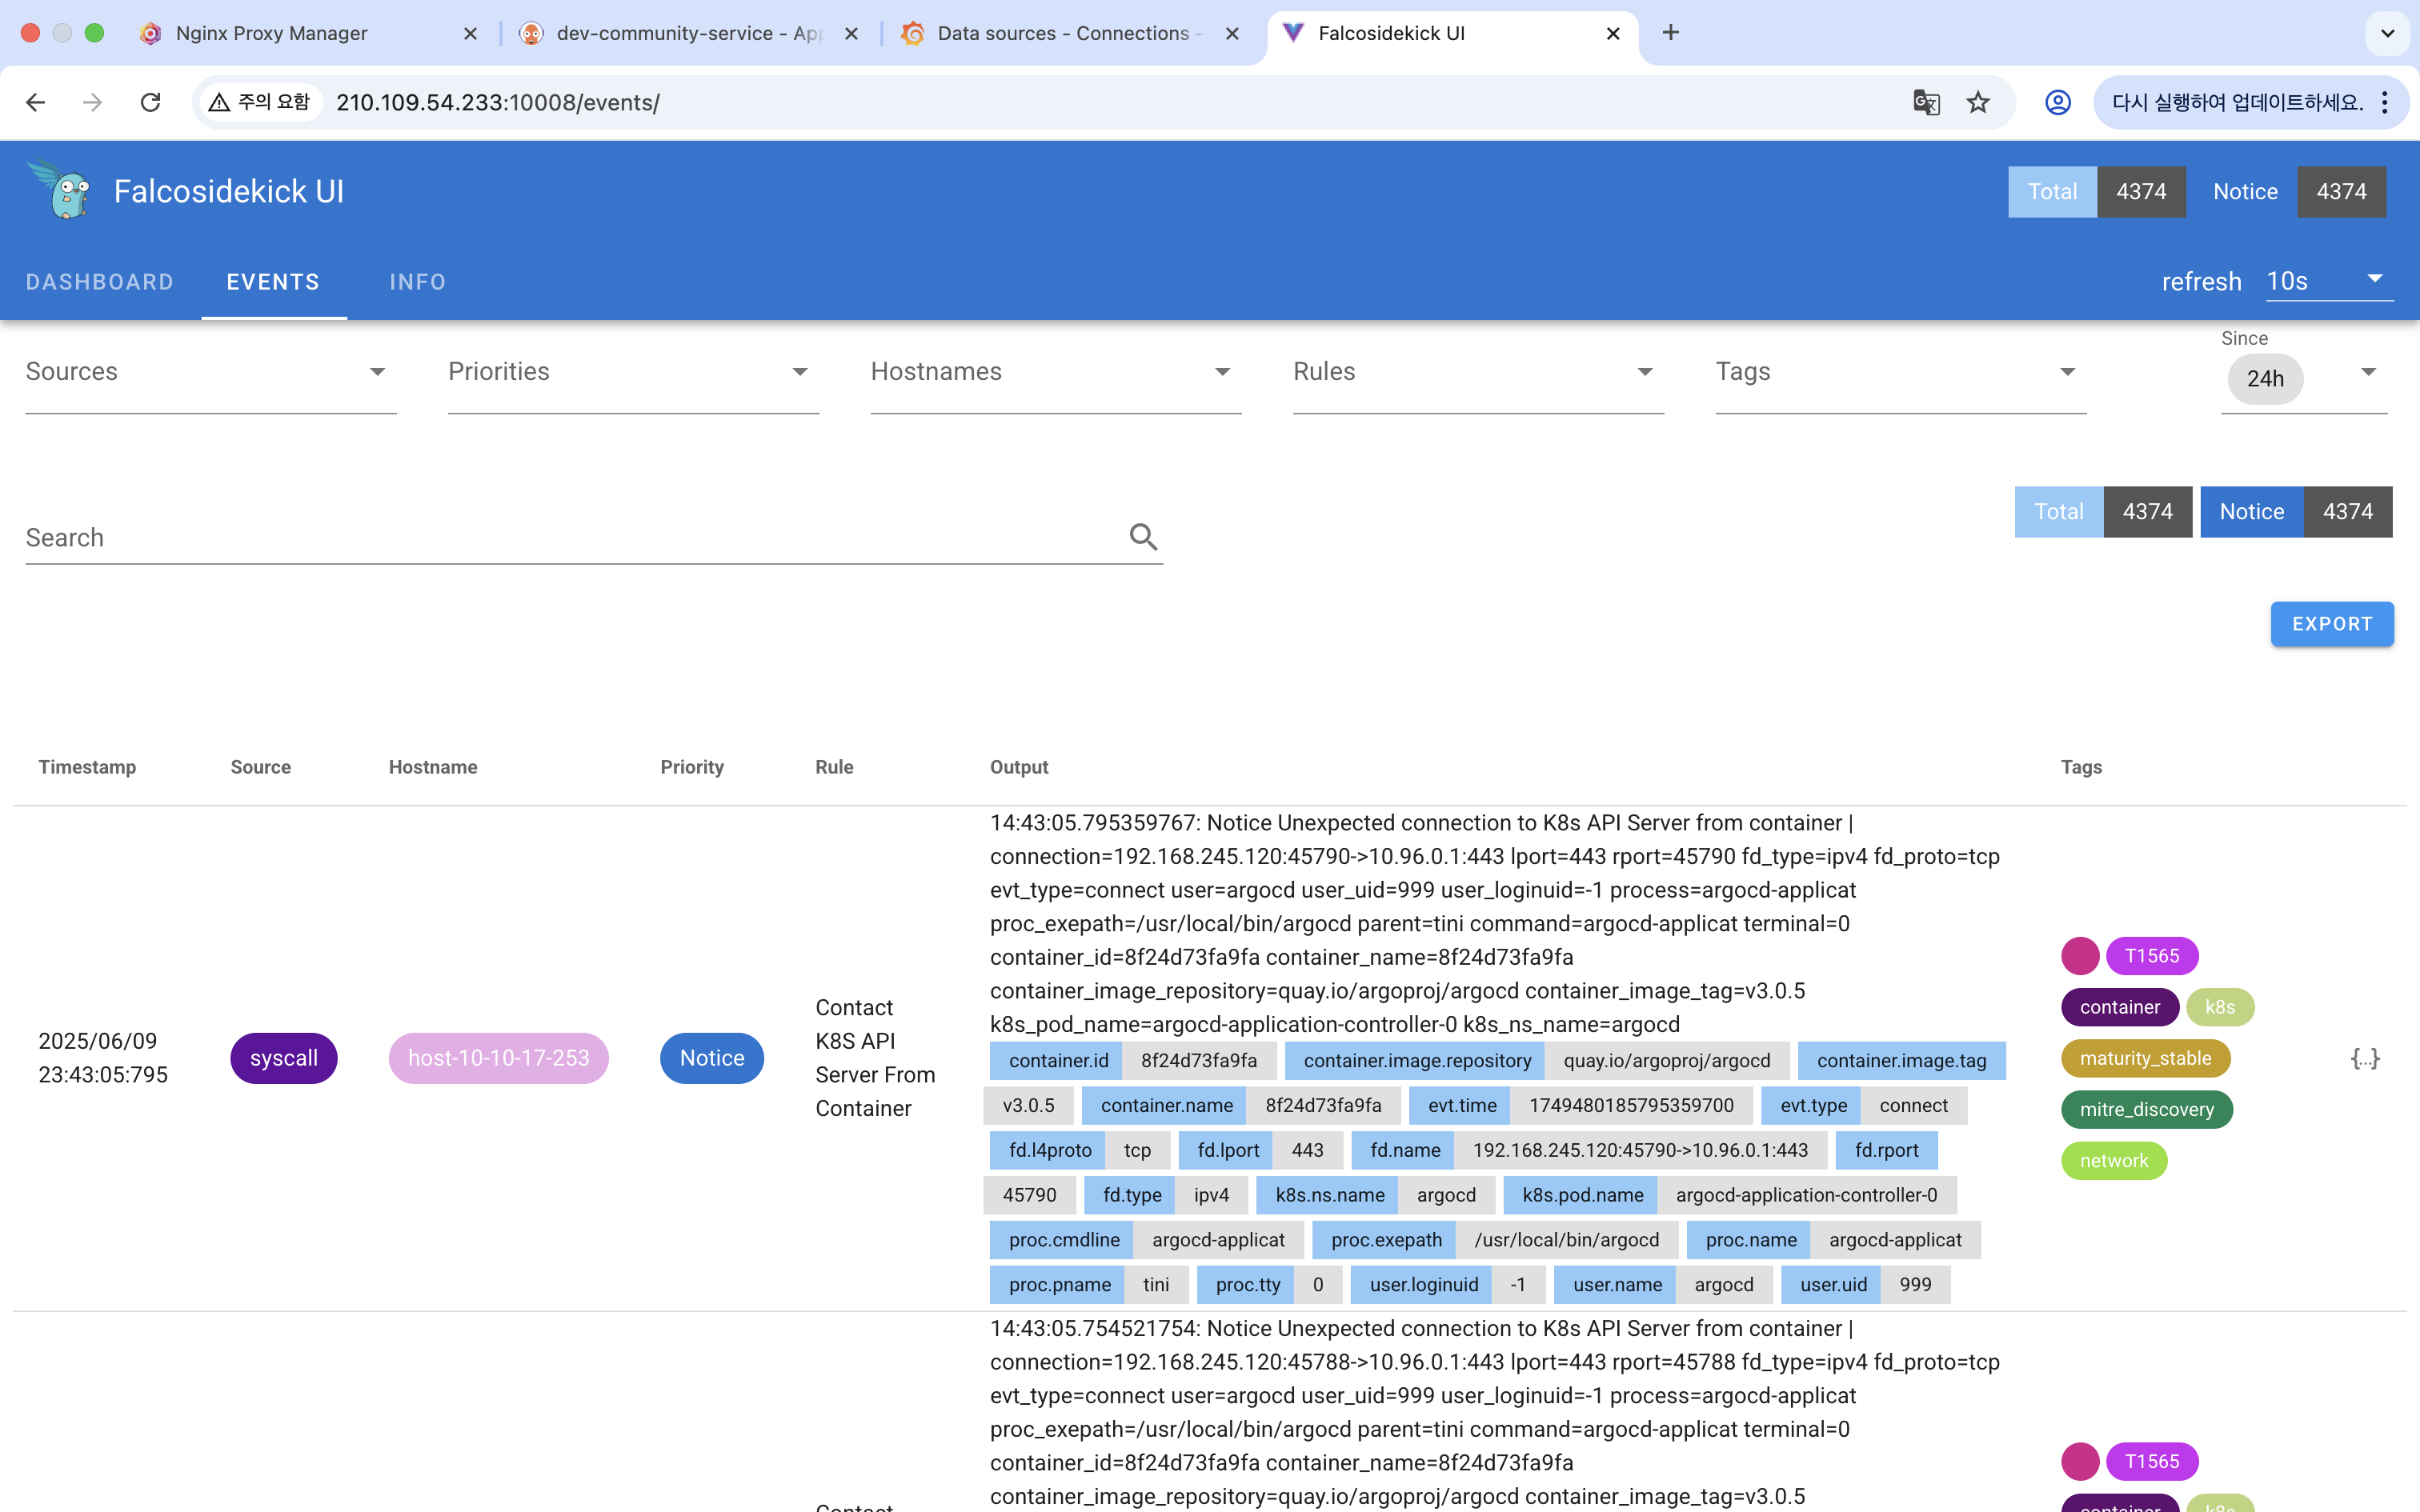Bookmark page with star icon
This screenshot has height=1512, width=2420.
[1978, 102]
